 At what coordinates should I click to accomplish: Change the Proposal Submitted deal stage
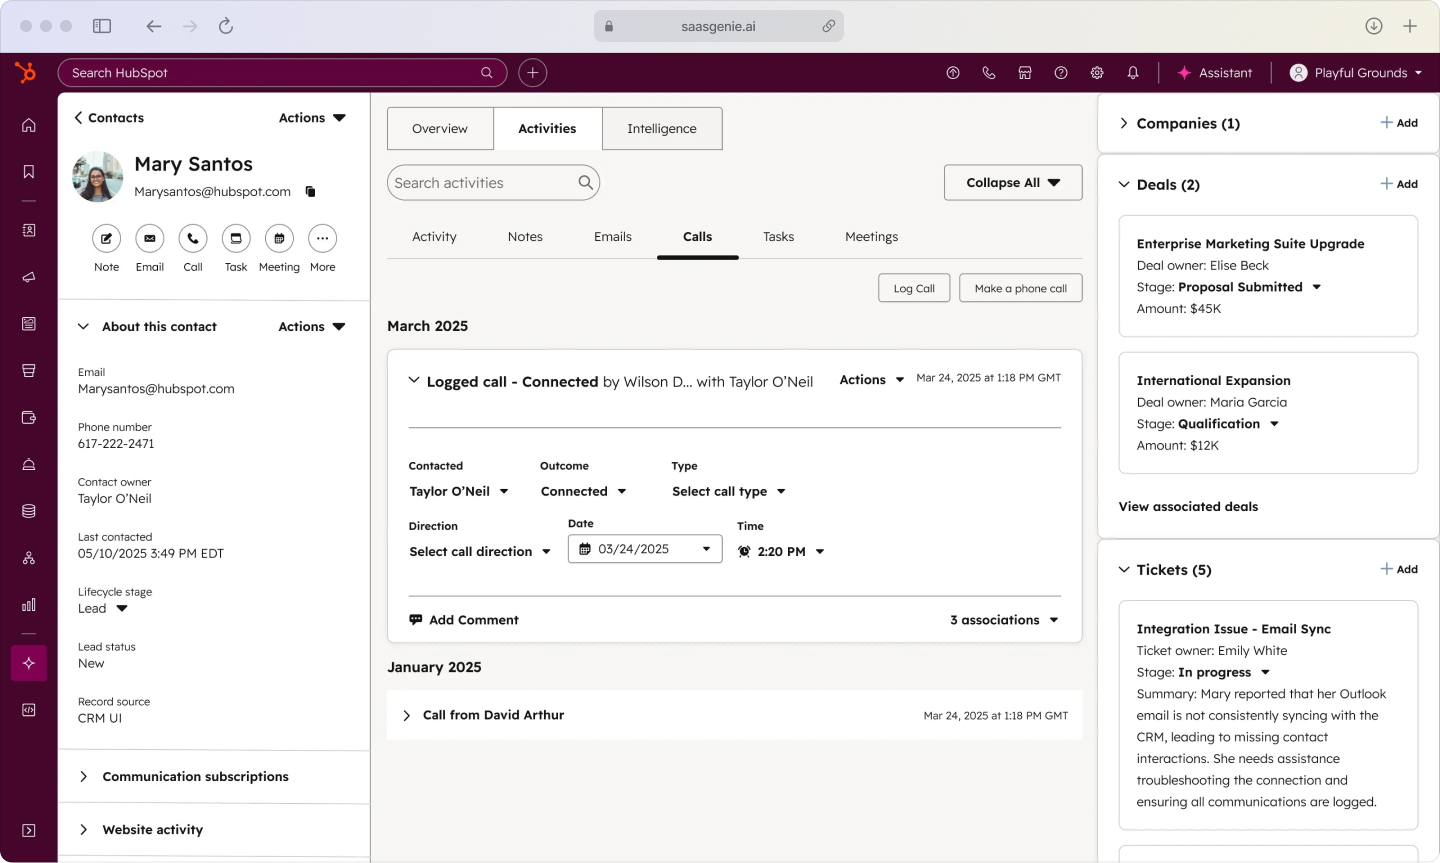(1250, 287)
